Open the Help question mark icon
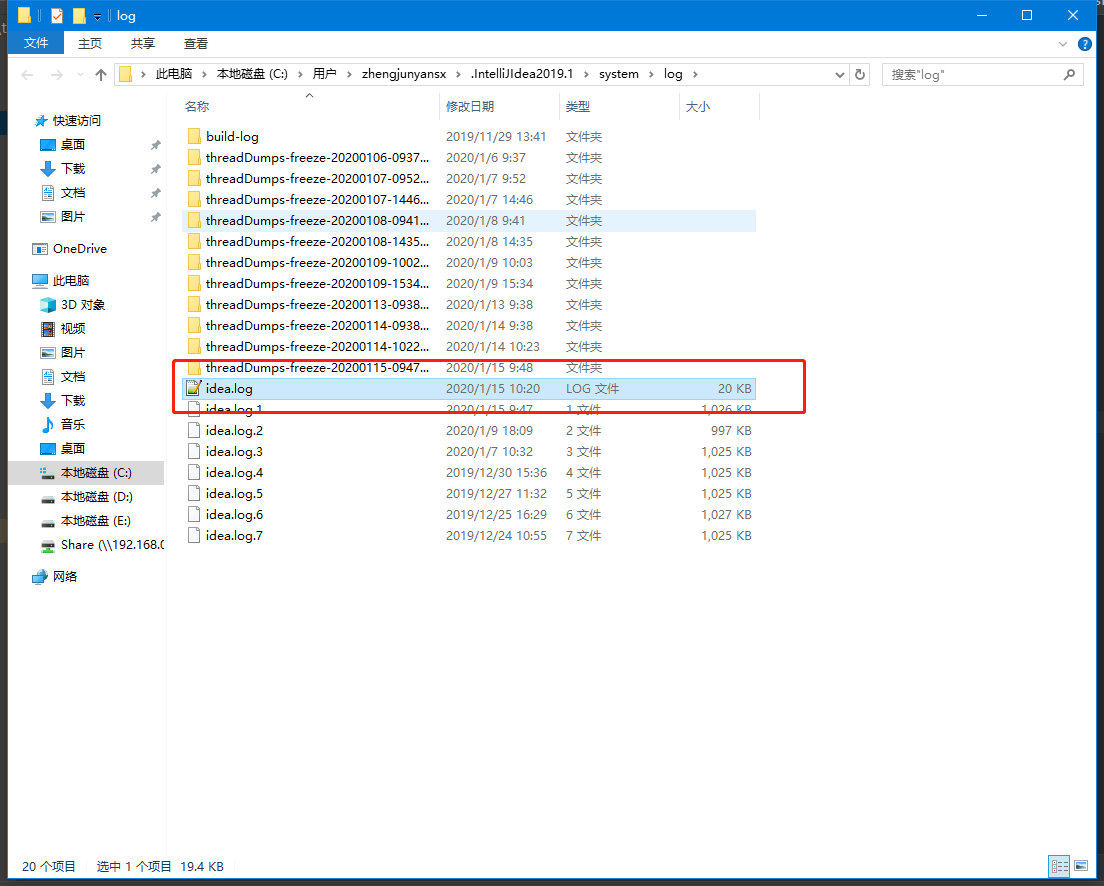This screenshot has width=1104, height=886. pos(1084,43)
